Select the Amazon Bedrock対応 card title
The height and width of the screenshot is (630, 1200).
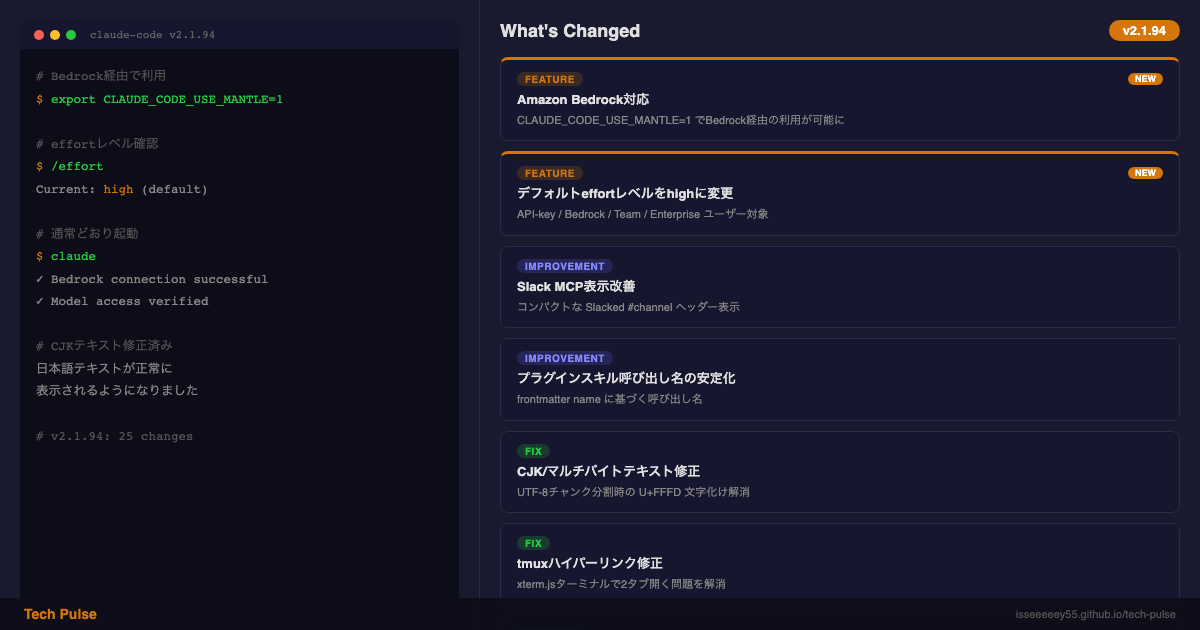[x=583, y=100]
